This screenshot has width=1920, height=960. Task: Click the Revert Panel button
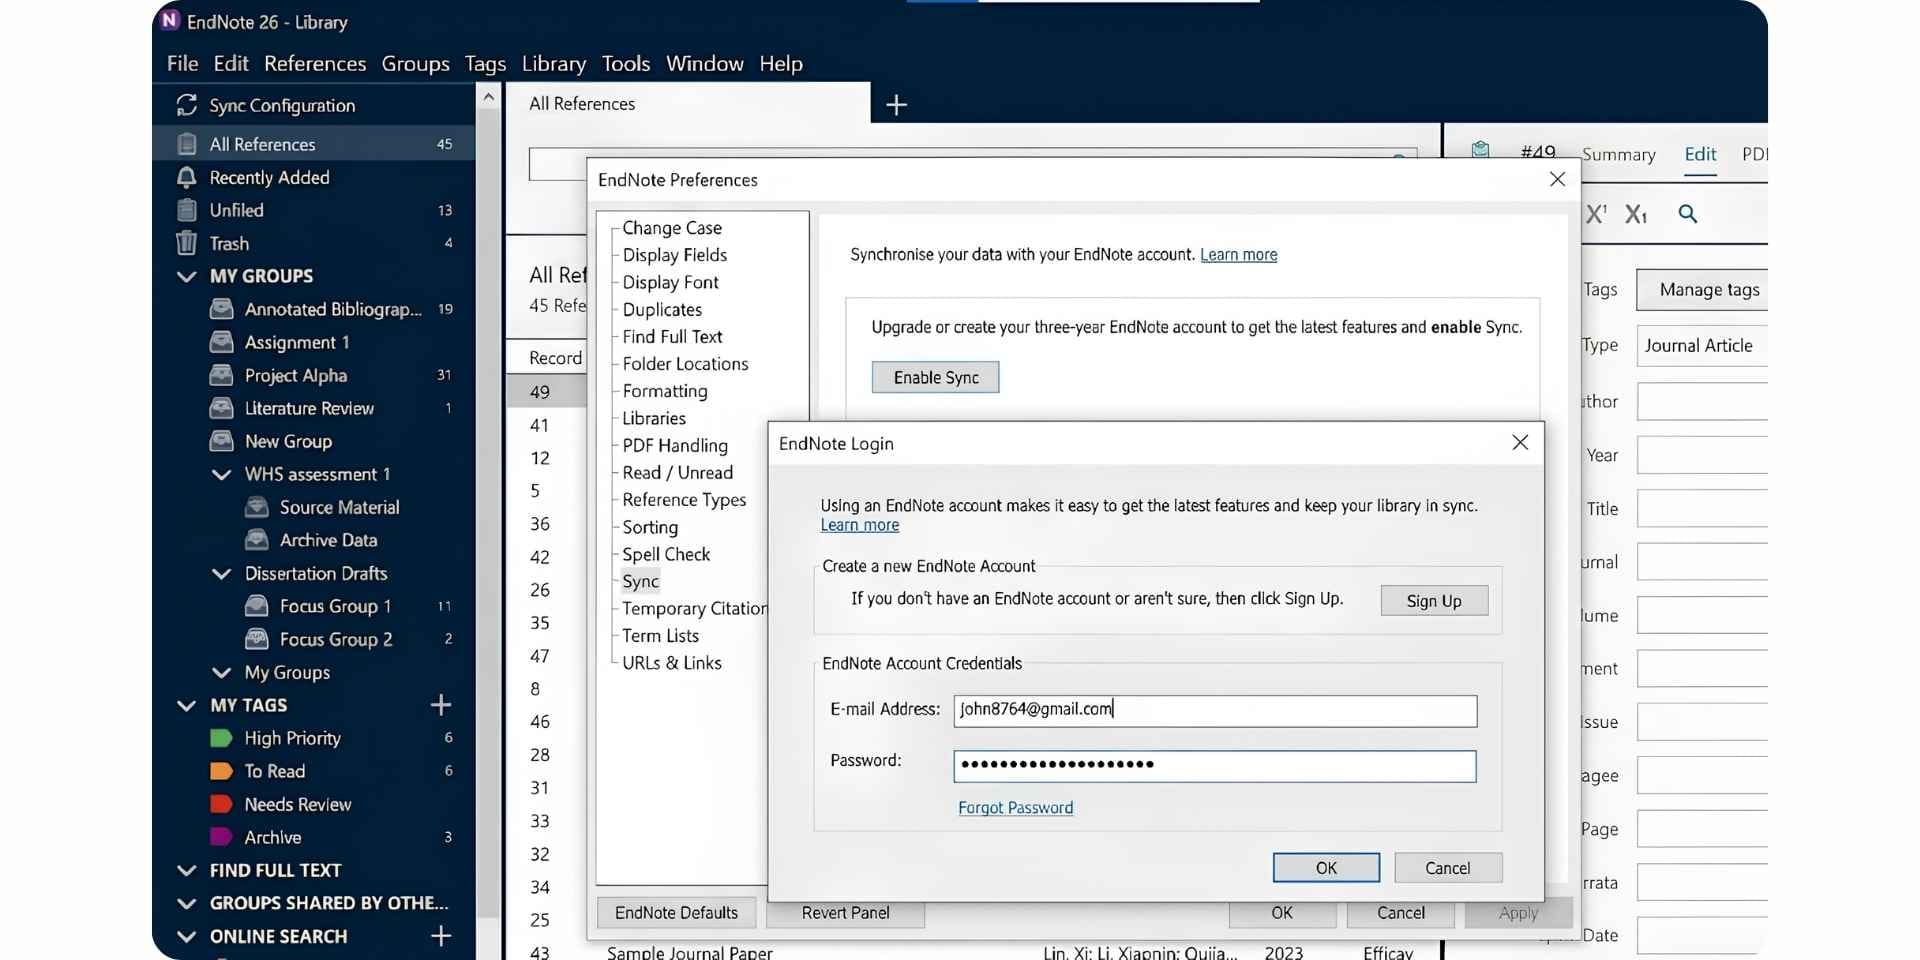[x=845, y=912]
